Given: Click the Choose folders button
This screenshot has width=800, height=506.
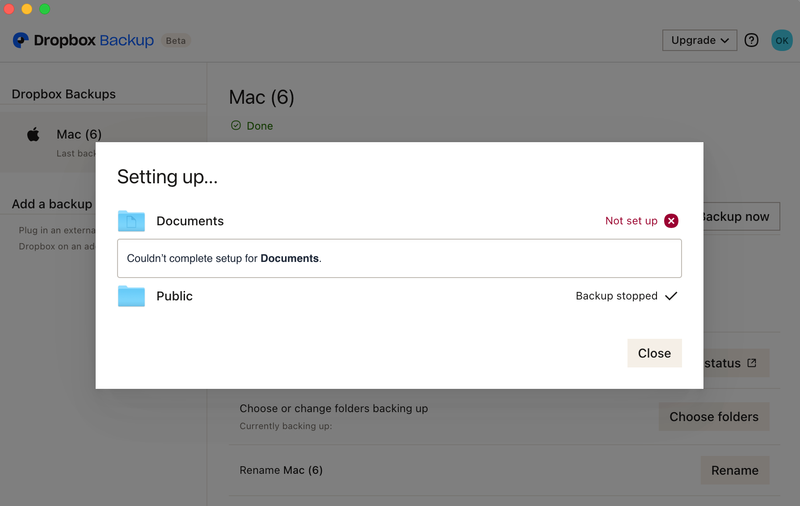Looking at the screenshot, I should point(713,417).
